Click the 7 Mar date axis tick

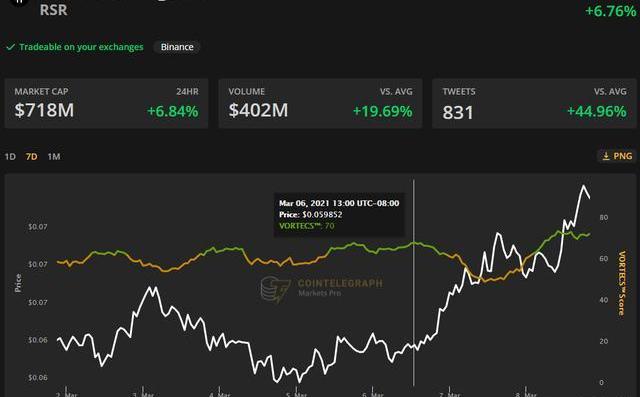449,393
